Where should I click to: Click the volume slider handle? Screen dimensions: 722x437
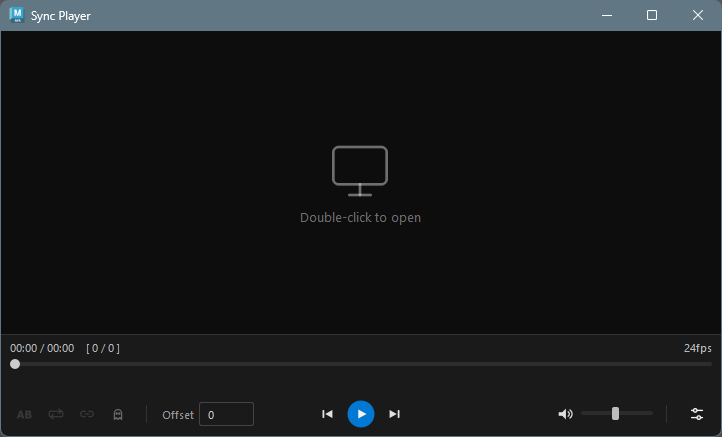click(615, 413)
